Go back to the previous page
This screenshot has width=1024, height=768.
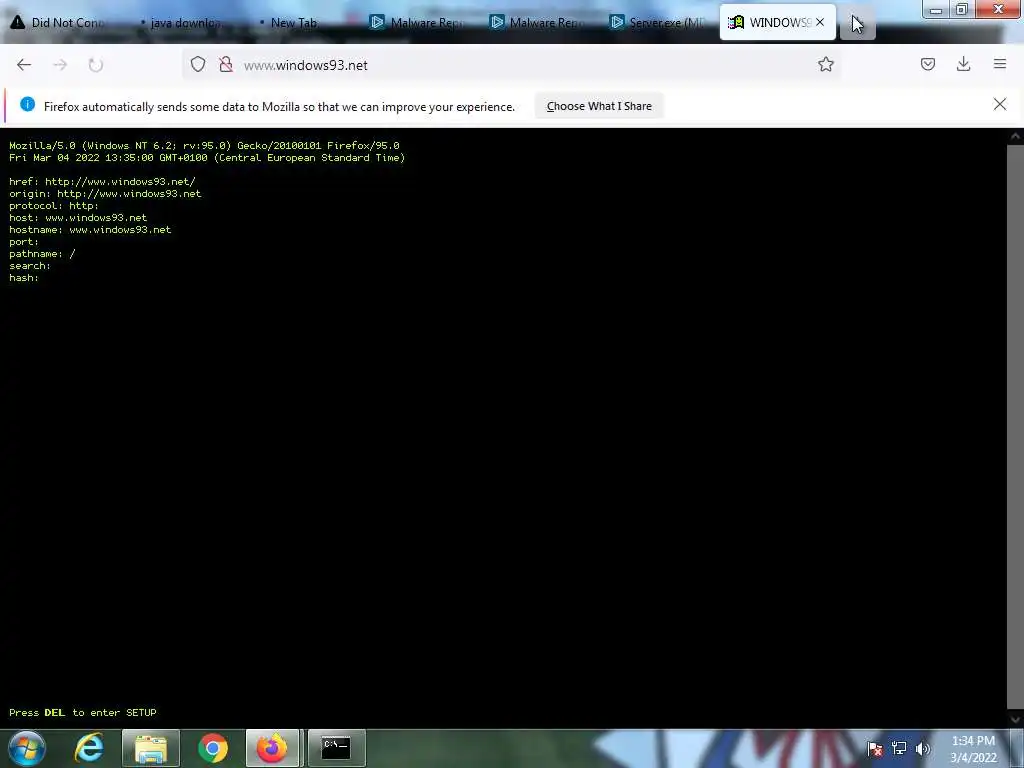(24, 65)
